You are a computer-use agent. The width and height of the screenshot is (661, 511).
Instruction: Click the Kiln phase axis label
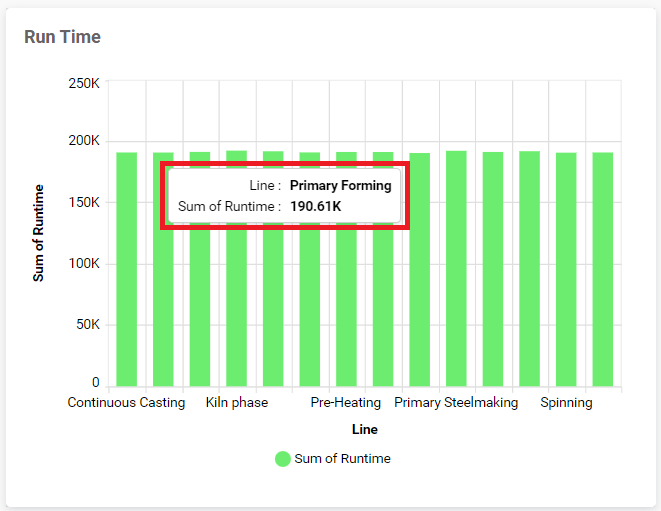click(237, 403)
